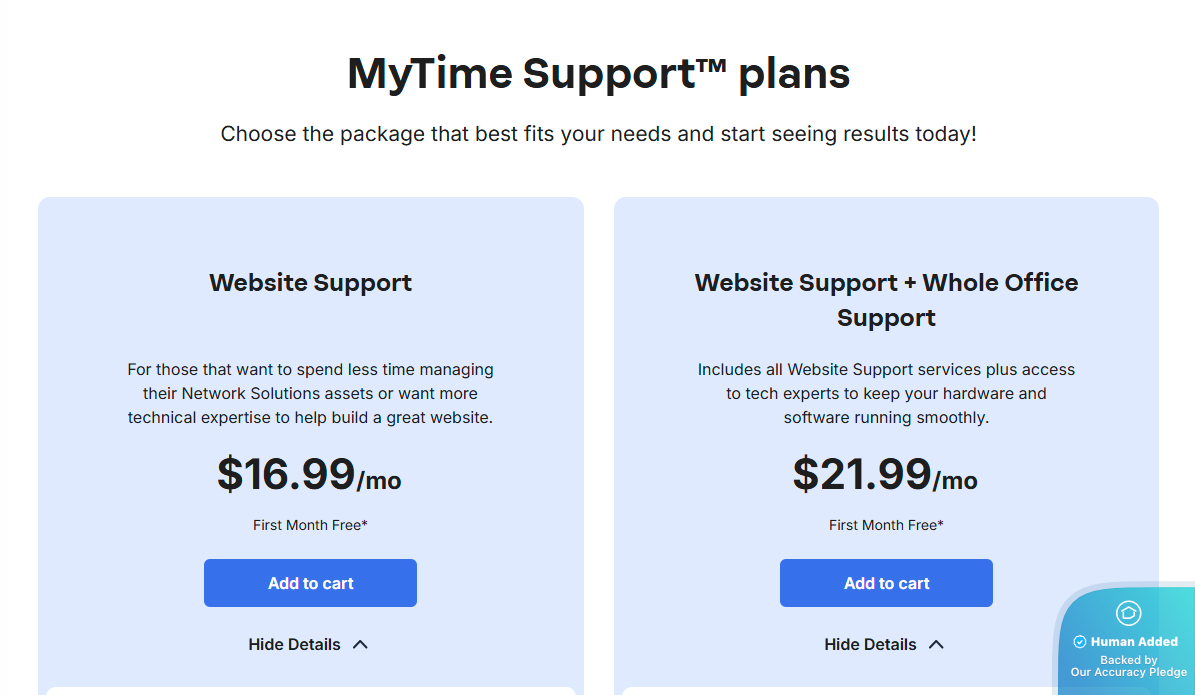Open the Backed by Our Accuracy Pledge text
The image size is (1195, 695).
tap(1129, 666)
